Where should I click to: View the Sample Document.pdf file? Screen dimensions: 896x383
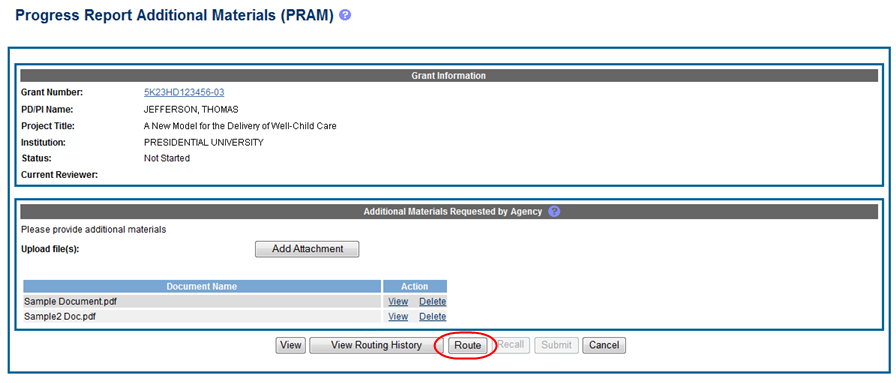click(x=398, y=302)
